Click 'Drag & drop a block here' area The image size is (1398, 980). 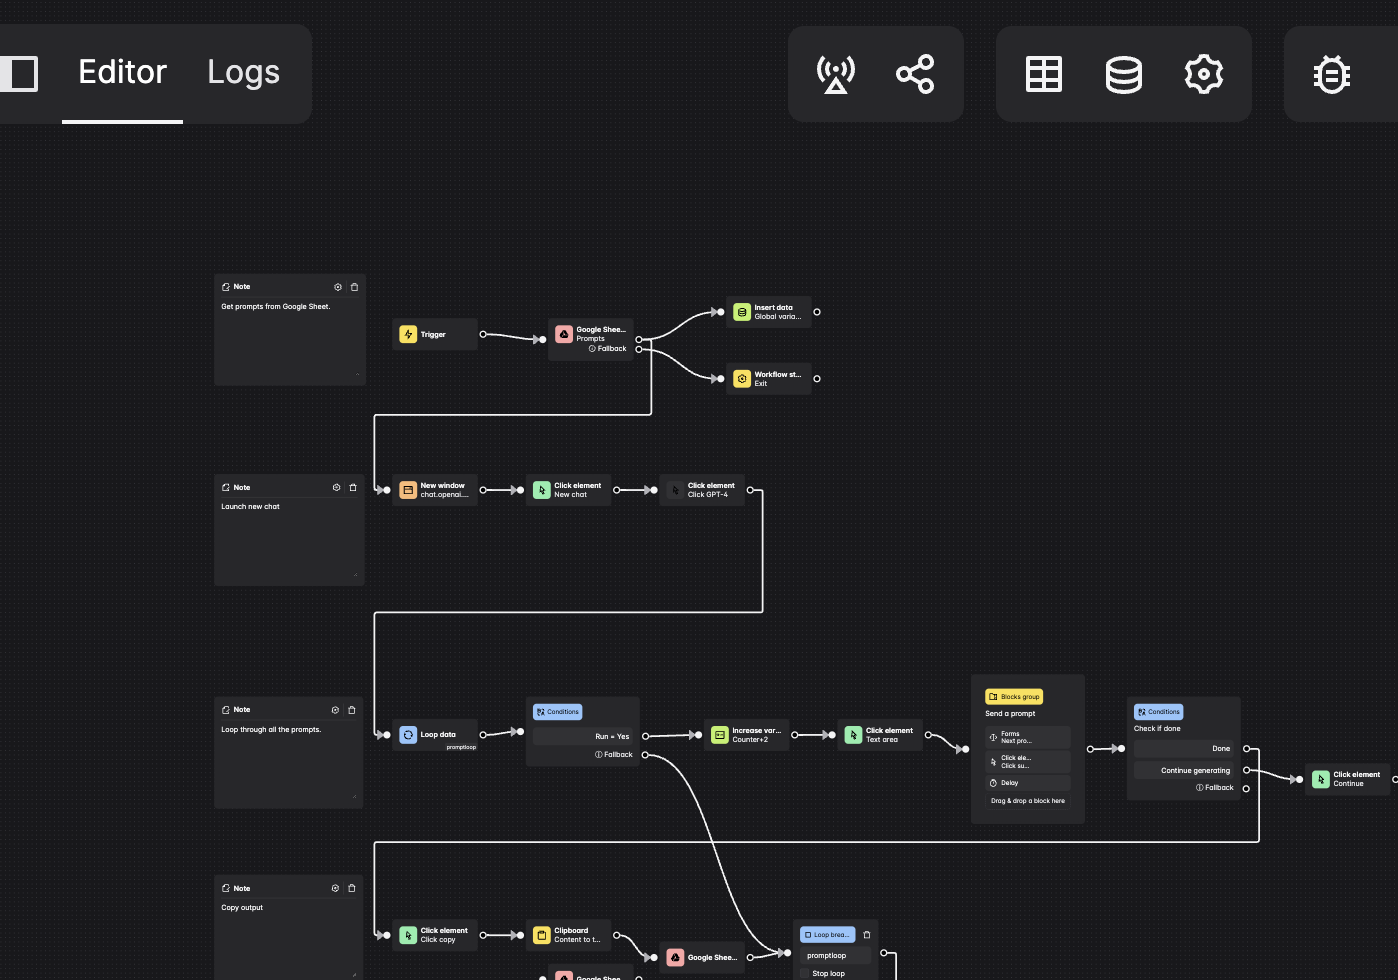(x=1028, y=801)
